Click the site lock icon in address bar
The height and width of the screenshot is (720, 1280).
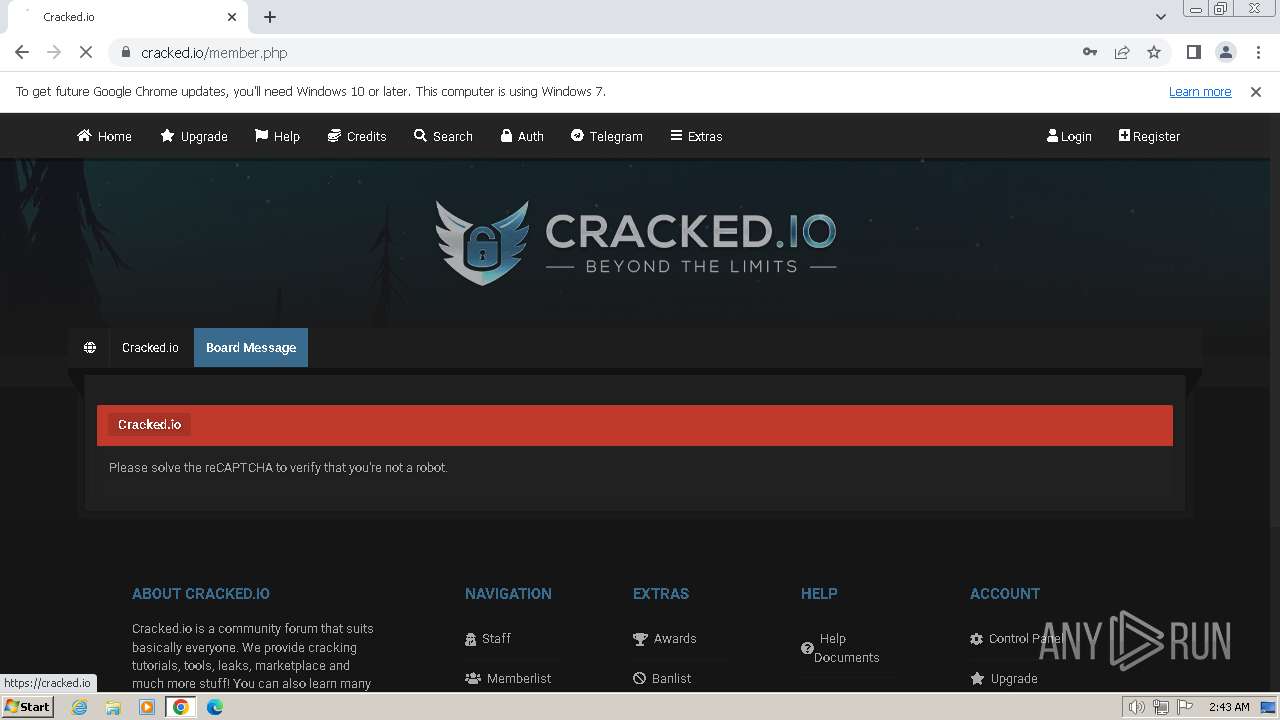[125, 52]
